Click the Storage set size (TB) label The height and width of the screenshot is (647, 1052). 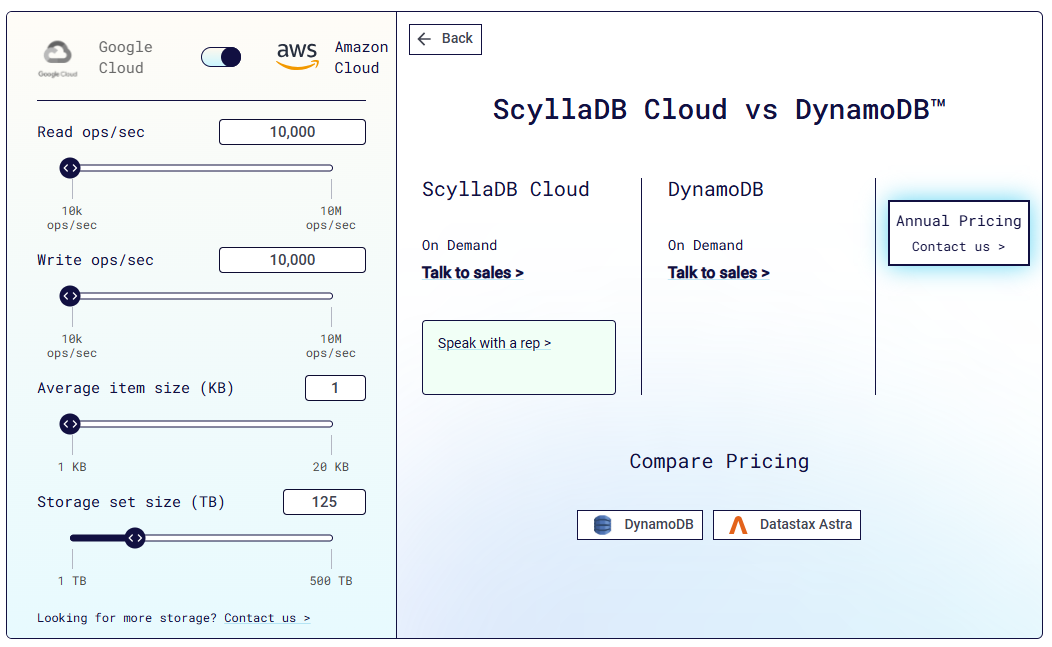coord(131,502)
